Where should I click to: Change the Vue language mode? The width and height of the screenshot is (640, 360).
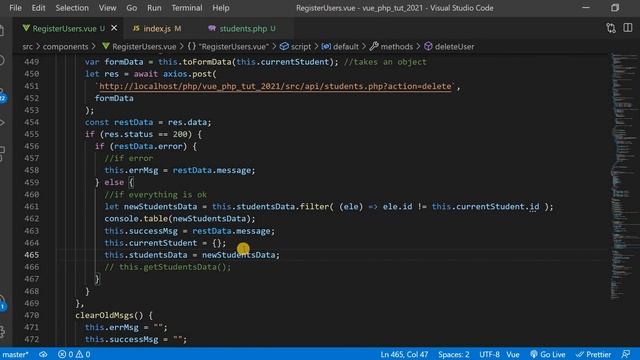pos(513,354)
